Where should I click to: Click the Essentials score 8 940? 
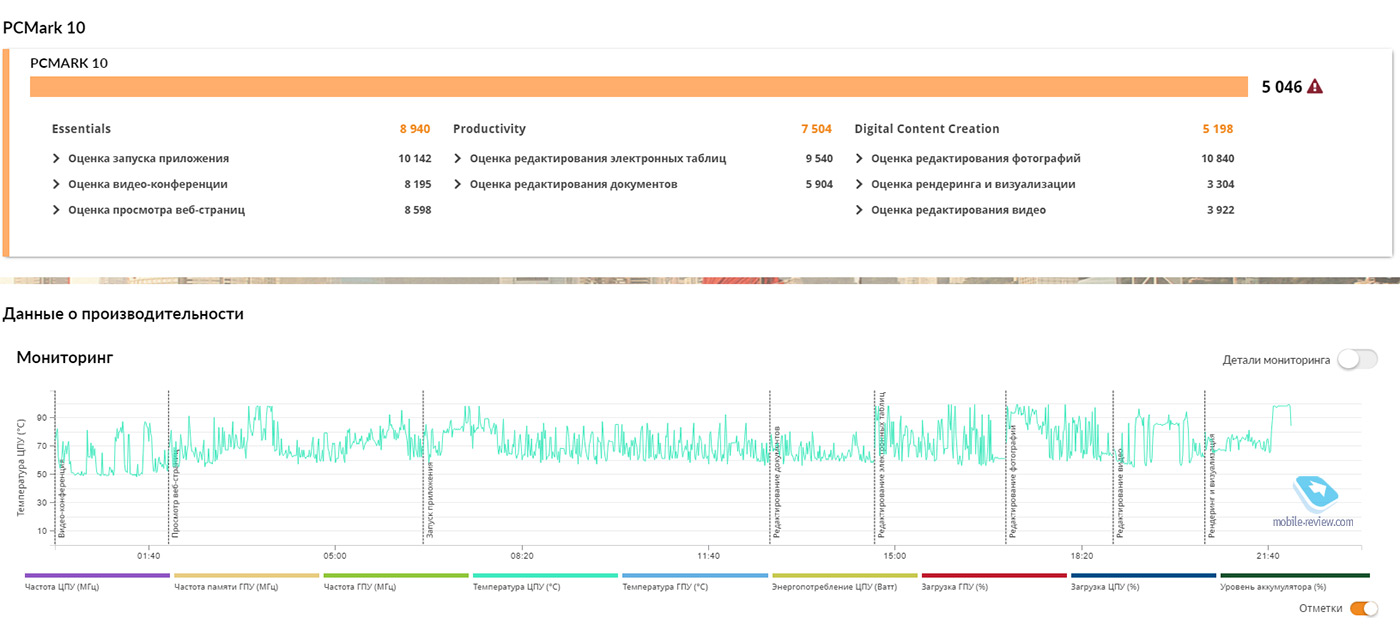[415, 129]
